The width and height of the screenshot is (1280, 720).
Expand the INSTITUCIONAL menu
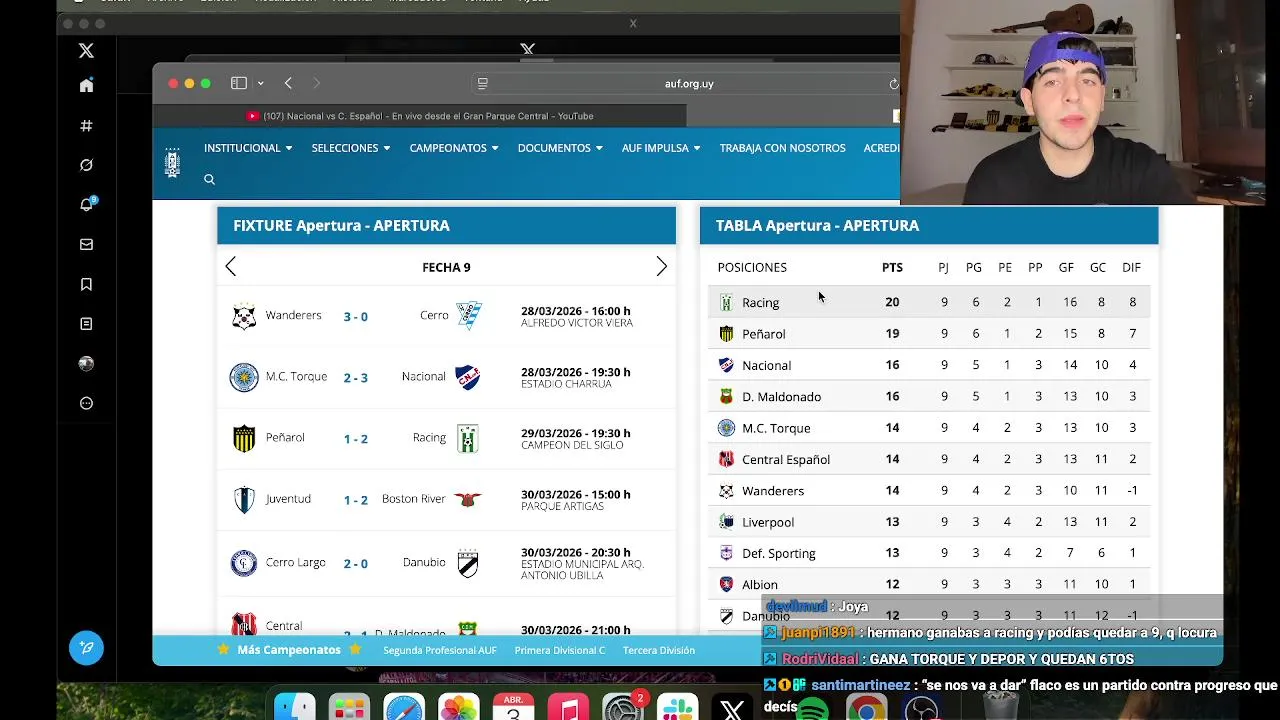pos(248,148)
